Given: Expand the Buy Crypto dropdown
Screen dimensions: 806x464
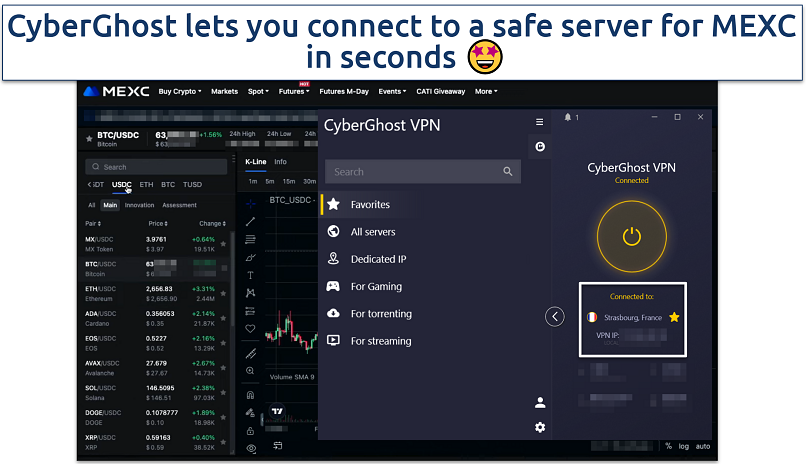Looking at the screenshot, I should [179, 91].
